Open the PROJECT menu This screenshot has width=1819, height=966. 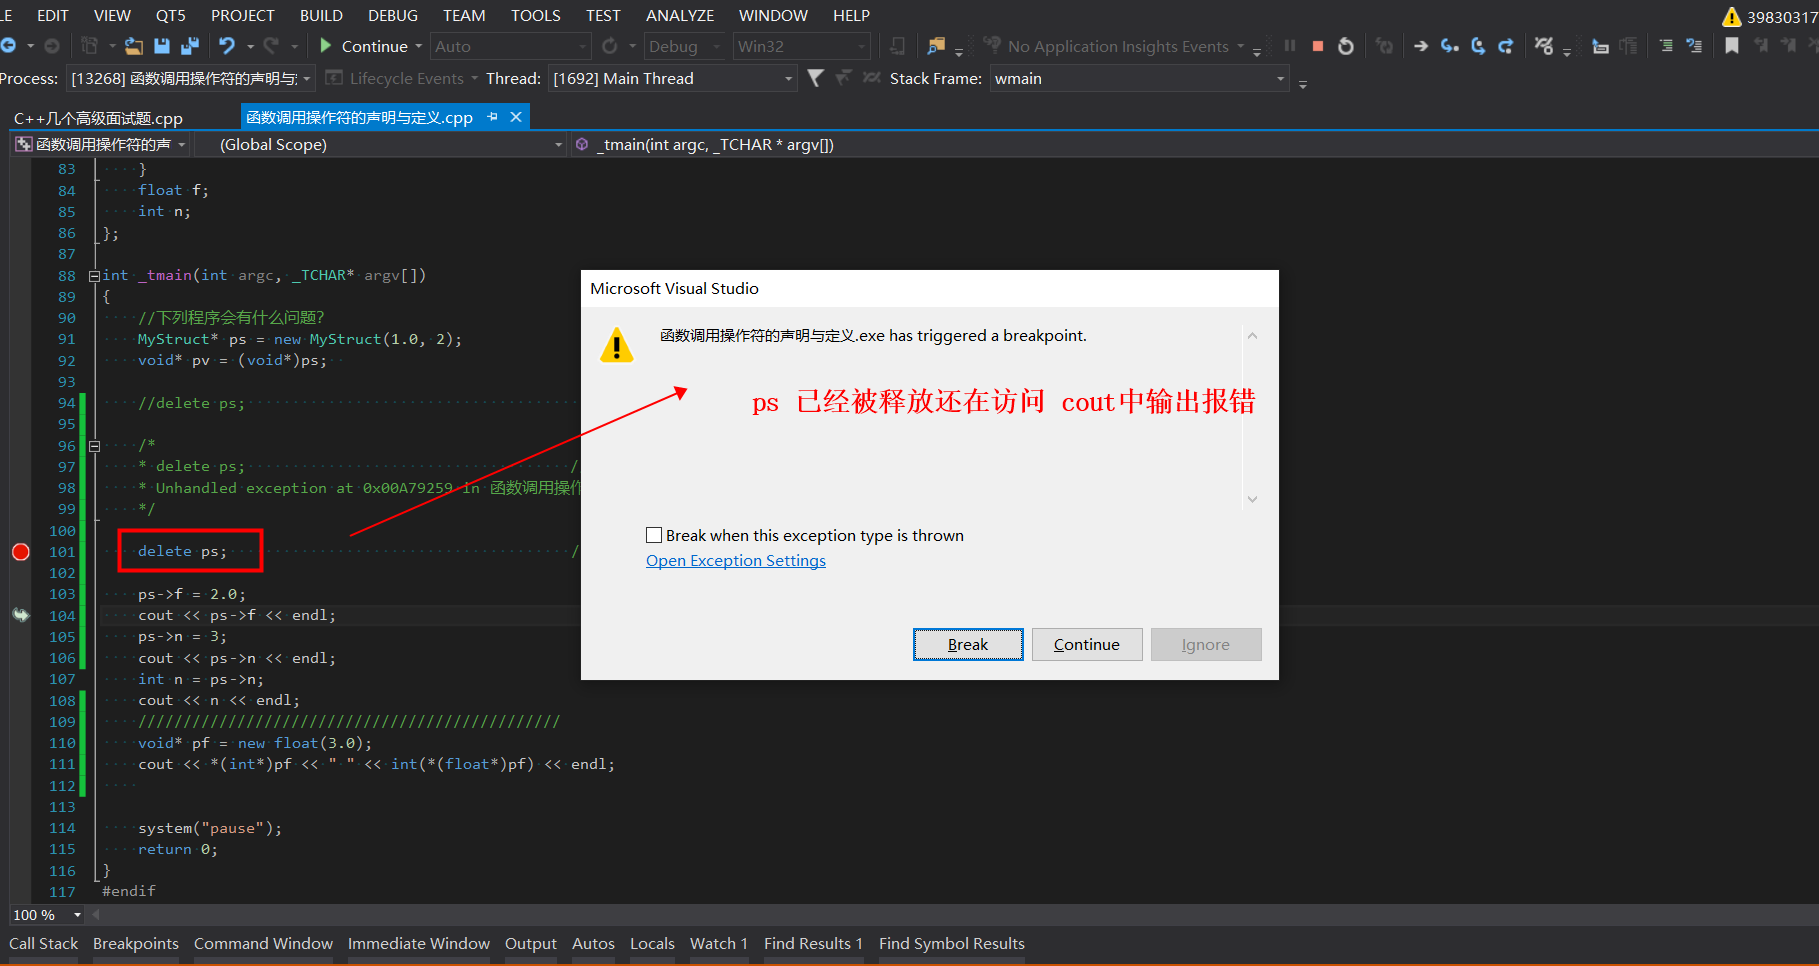(242, 15)
